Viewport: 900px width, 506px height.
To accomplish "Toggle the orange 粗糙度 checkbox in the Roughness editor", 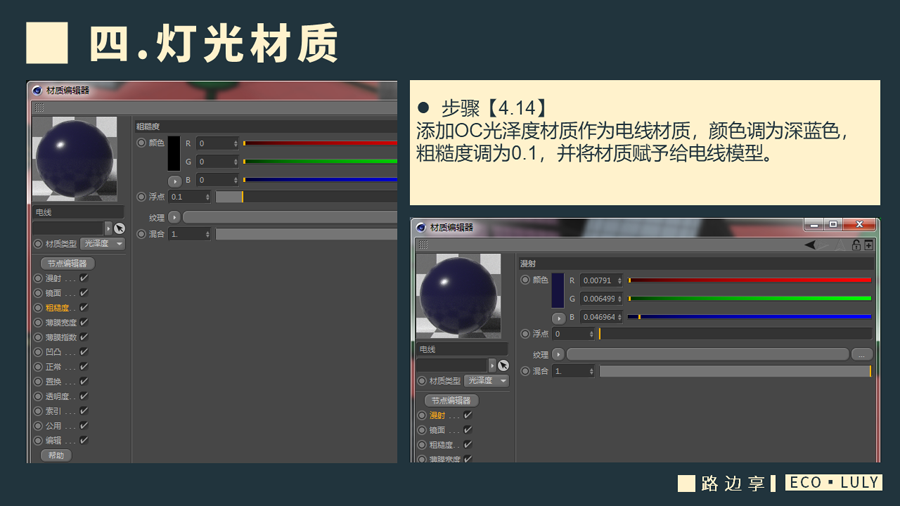I will (x=84, y=308).
